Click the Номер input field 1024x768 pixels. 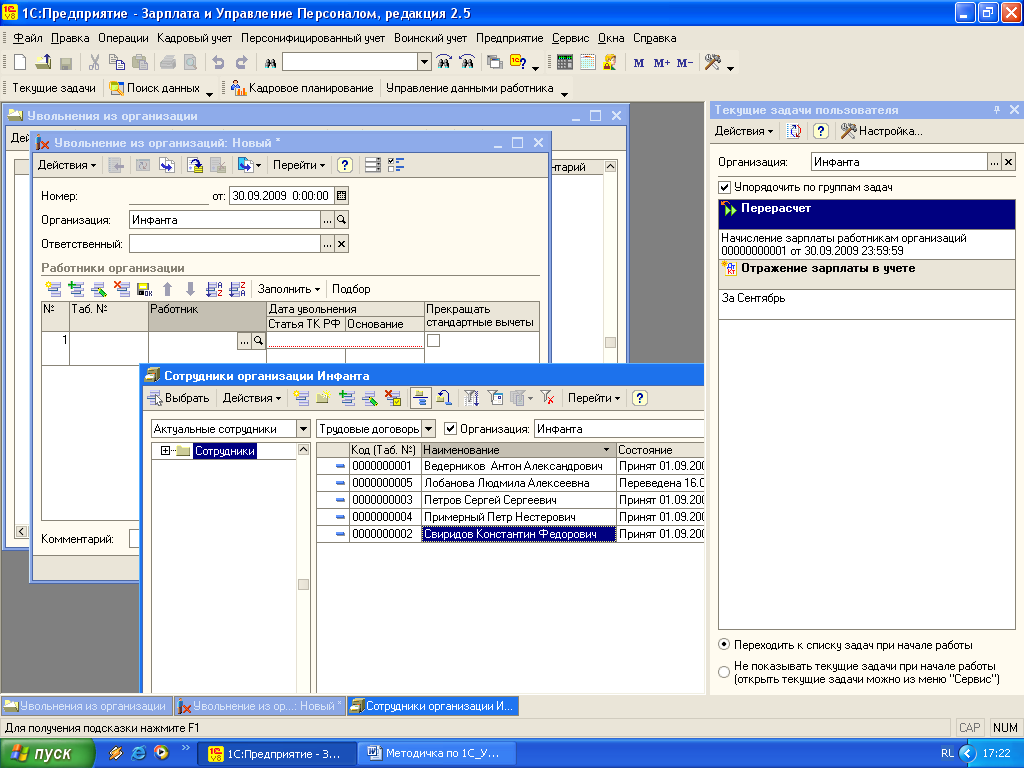pos(168,195)
